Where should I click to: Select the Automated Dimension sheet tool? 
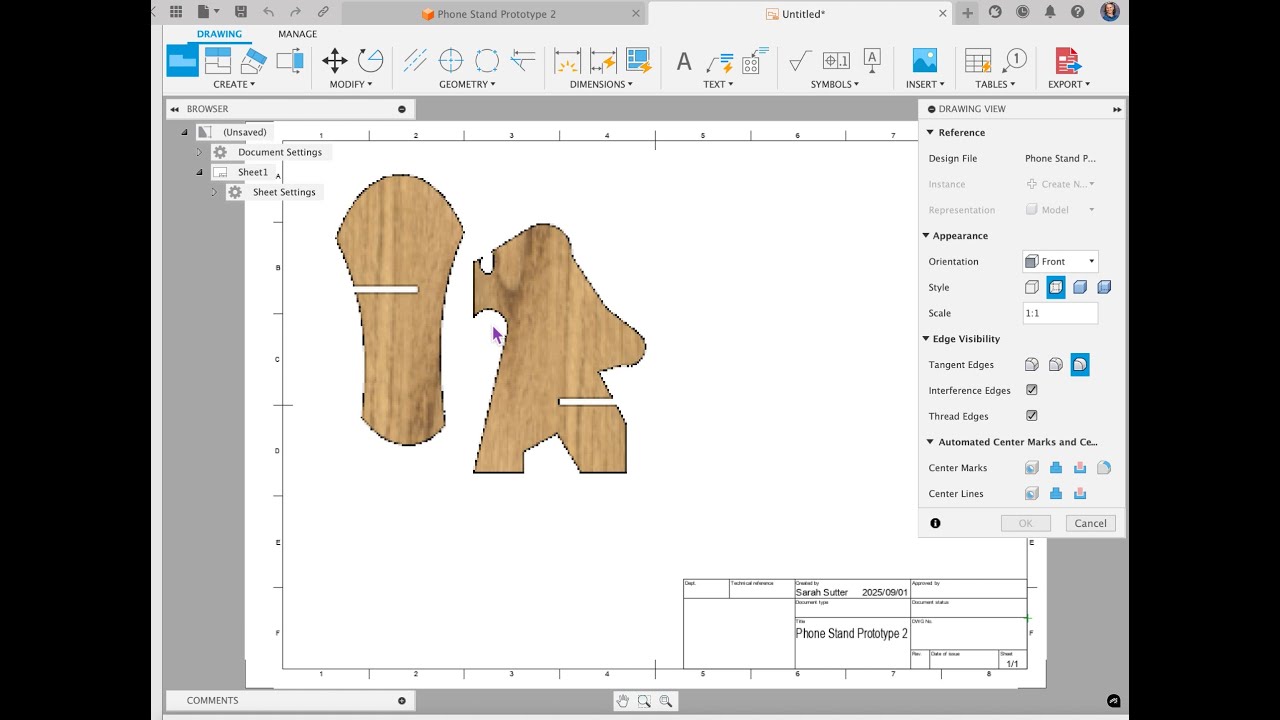639,61
